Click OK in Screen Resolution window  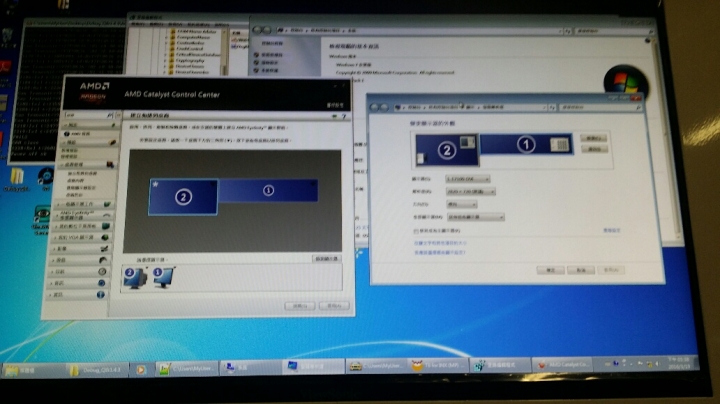[x=551, y=270]
